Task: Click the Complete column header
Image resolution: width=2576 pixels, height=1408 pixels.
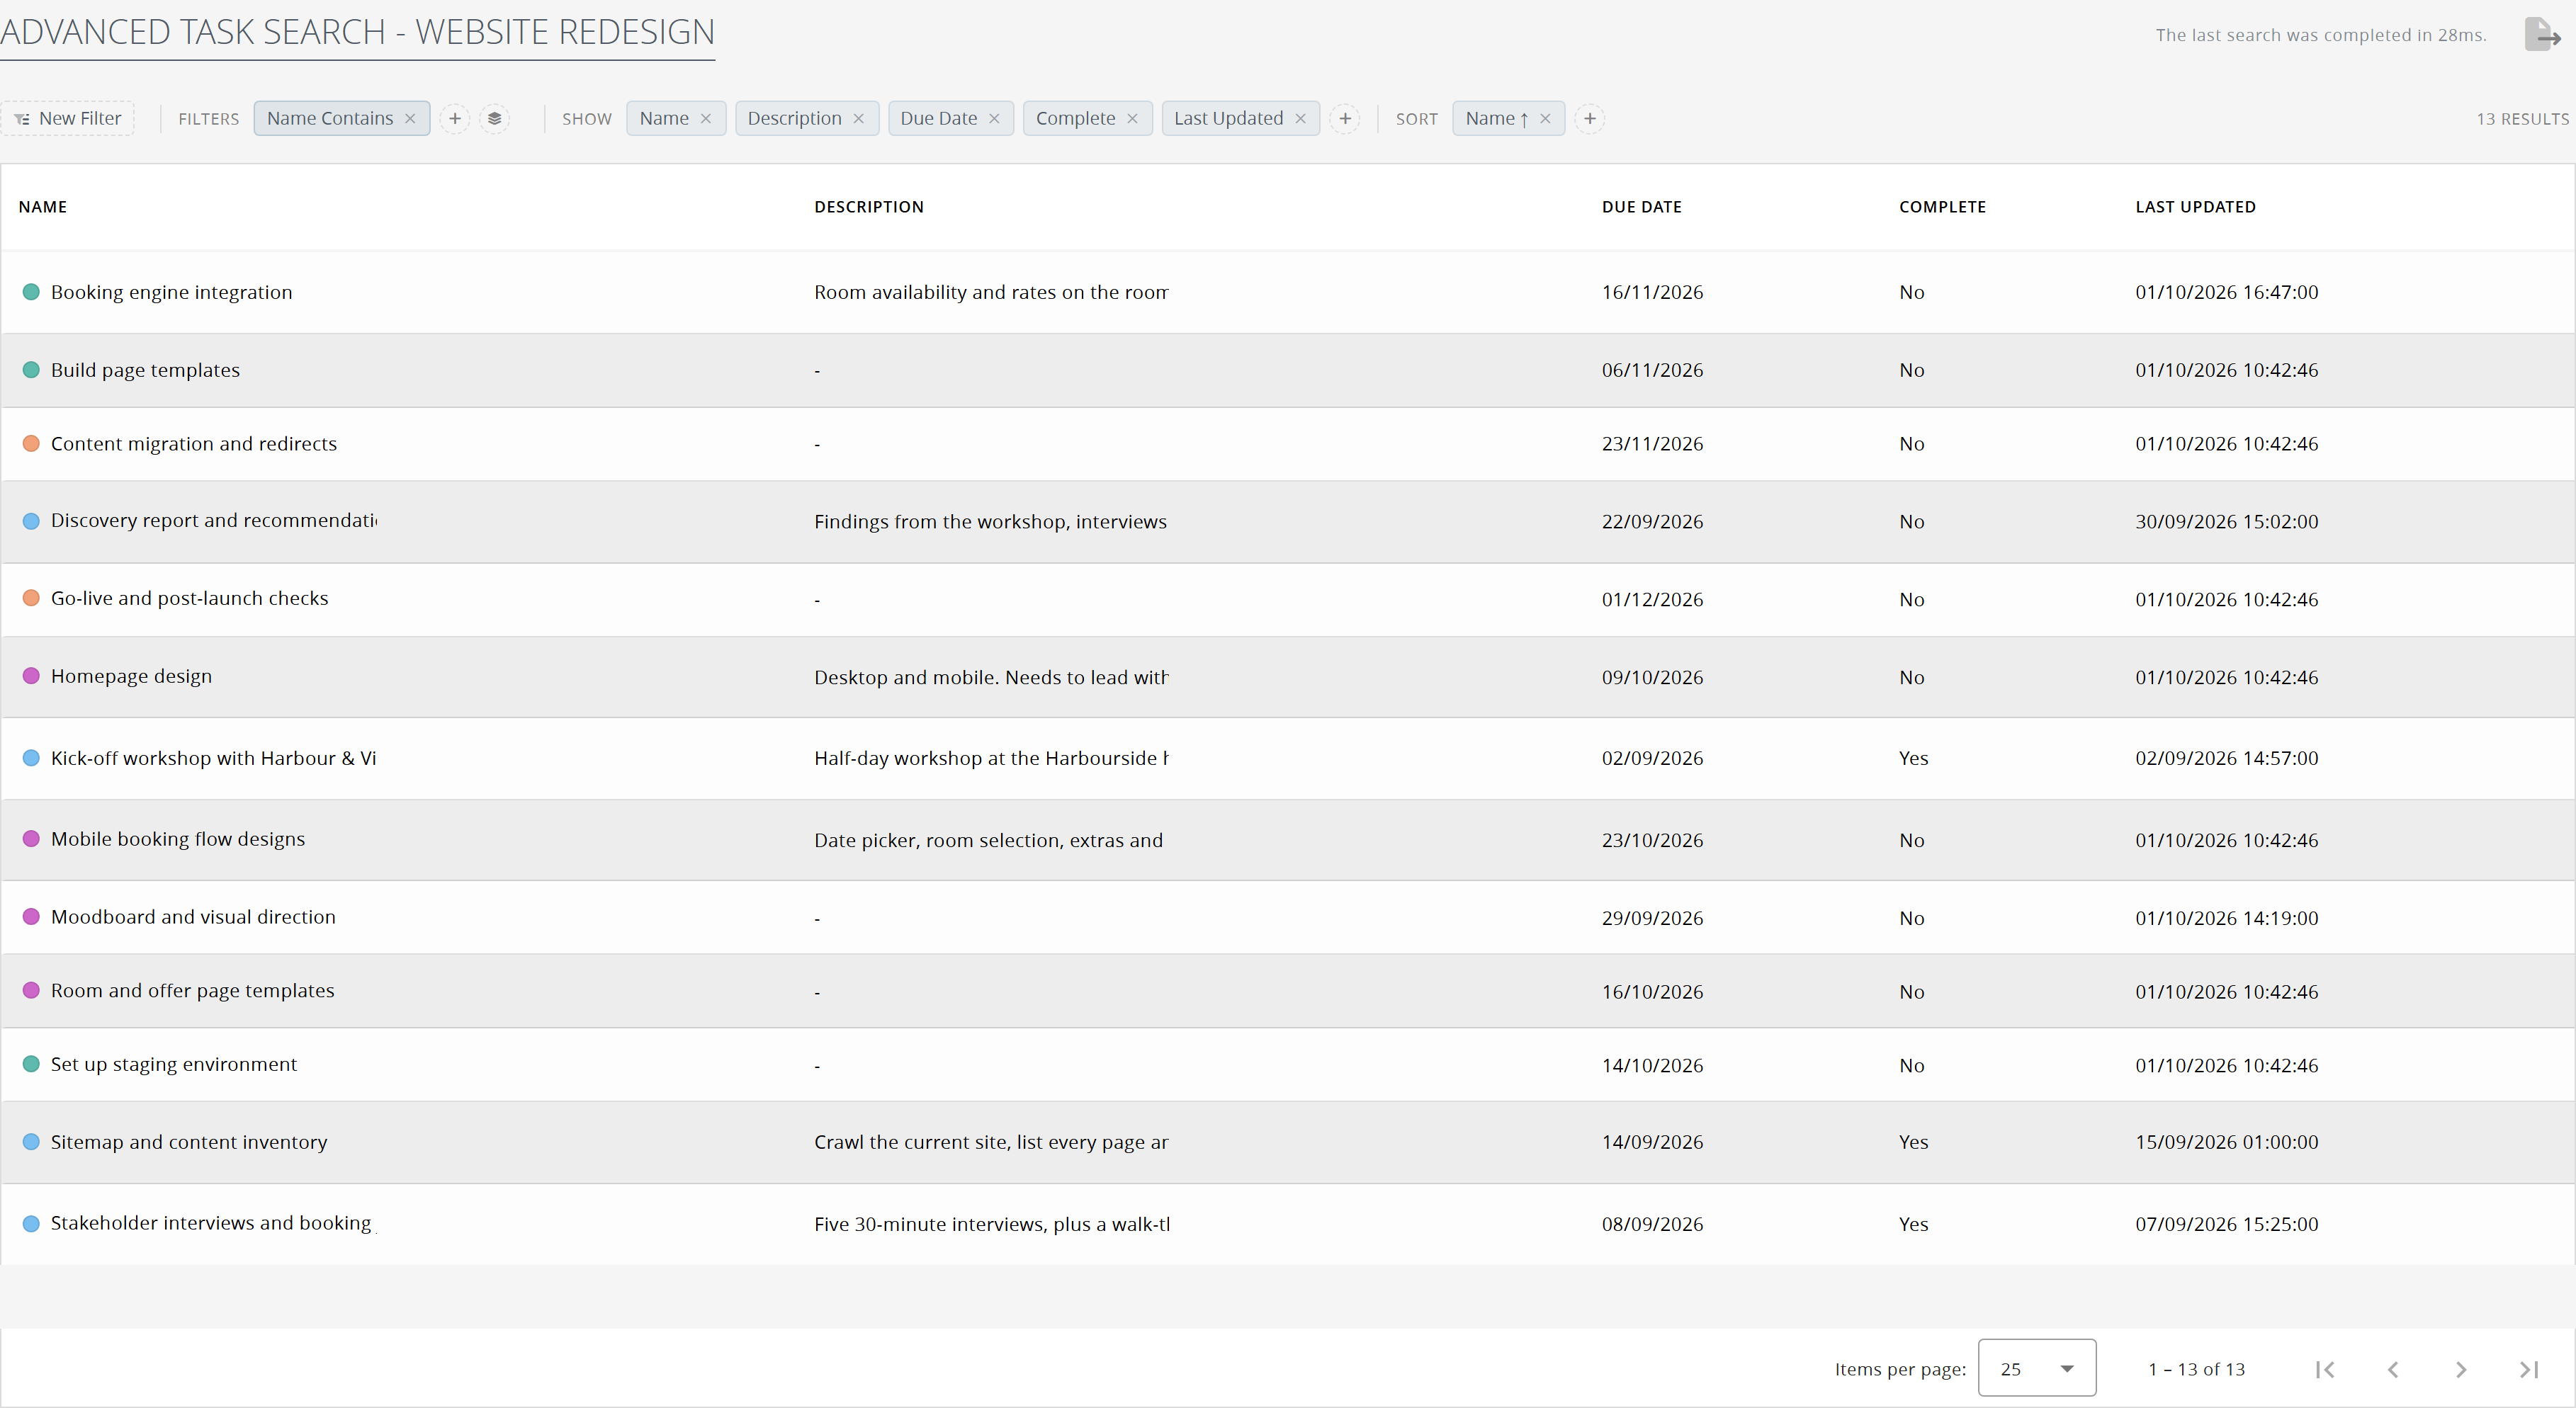Action: 1942,207
